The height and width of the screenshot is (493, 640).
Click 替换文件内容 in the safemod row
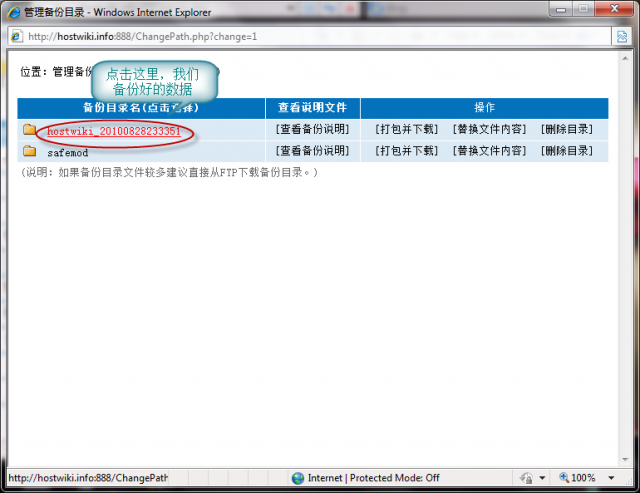point(488,151)
